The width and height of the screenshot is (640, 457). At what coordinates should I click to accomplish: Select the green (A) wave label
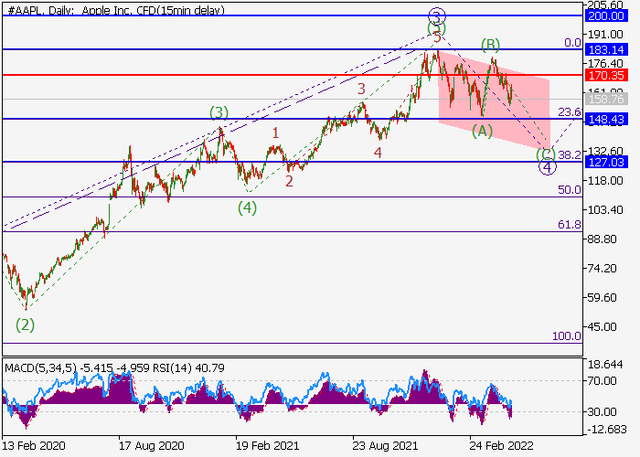point(482,131)
